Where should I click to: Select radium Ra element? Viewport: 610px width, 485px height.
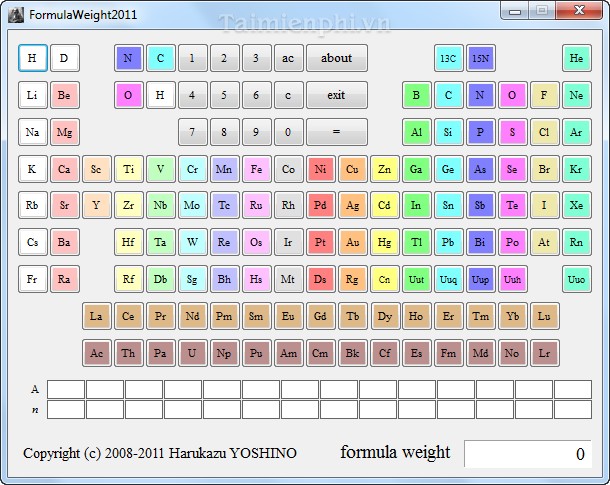65,279
